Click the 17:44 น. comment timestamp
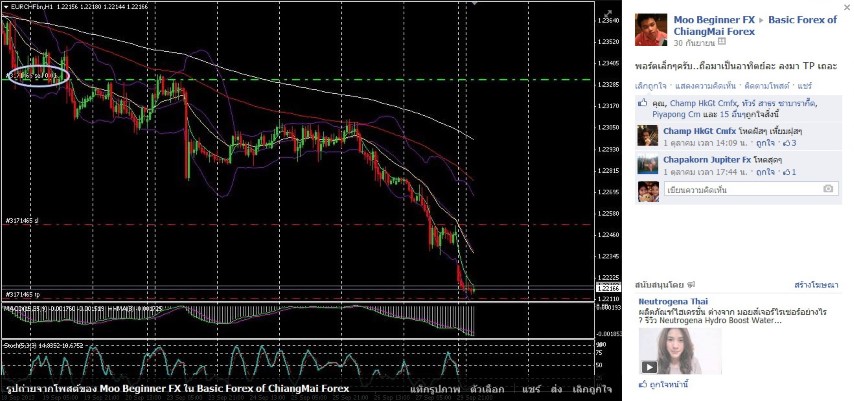854x401 pixels. tap(704, 172)
